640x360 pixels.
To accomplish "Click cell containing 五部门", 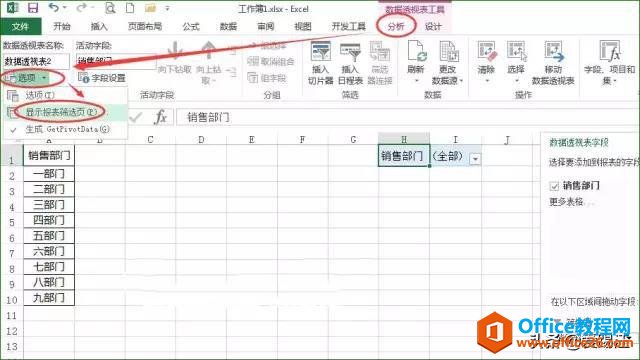I will [x=49, y=236].
